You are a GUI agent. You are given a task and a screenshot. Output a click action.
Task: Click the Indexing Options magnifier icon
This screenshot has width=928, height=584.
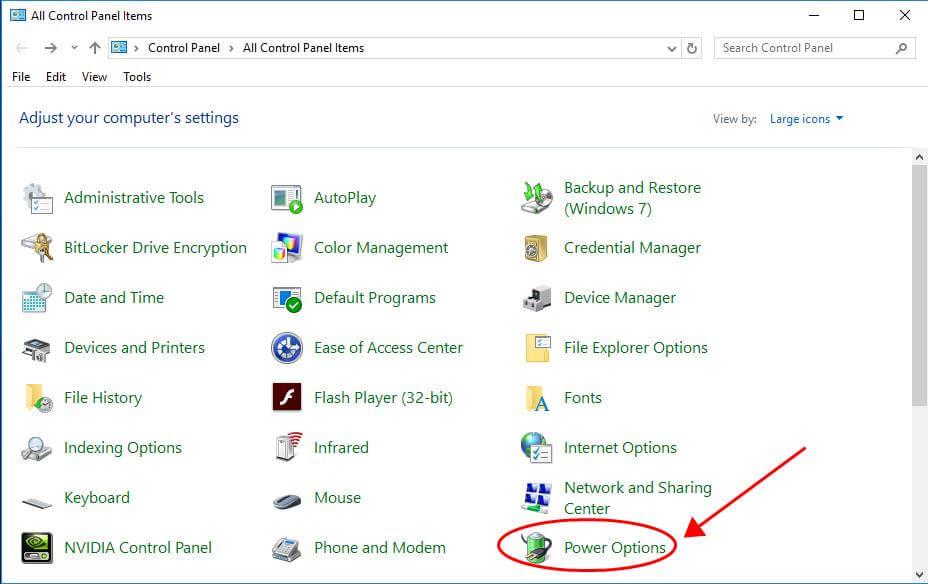coord(37,449)
